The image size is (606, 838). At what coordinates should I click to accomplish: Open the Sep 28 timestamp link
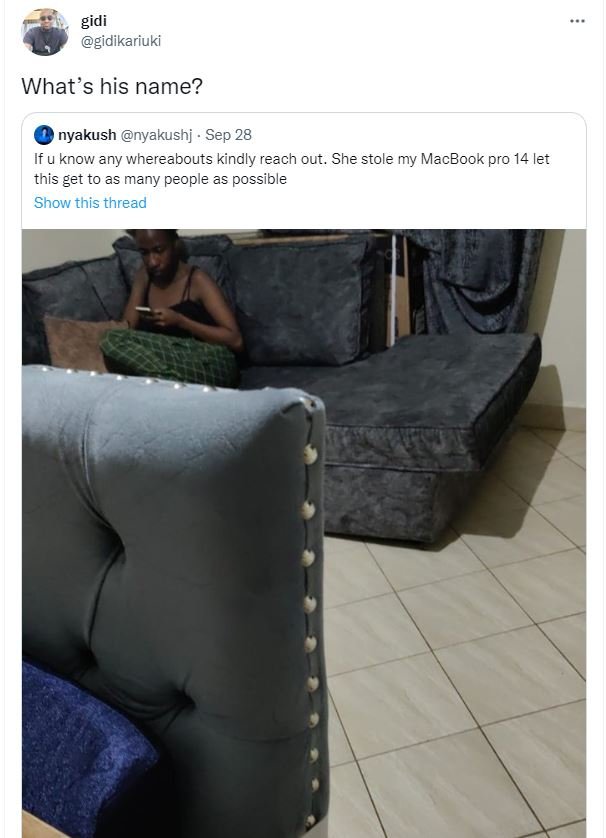[228, 135]
